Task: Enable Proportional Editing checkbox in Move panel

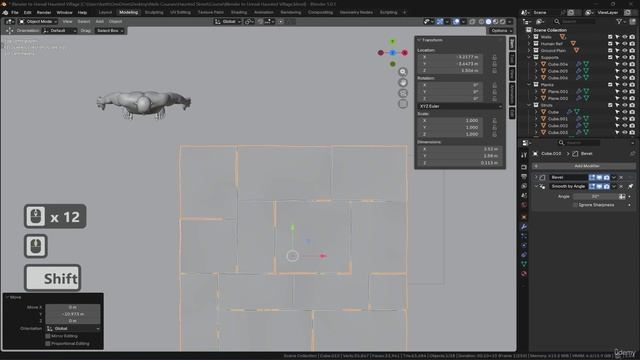Action: [48, 344]
